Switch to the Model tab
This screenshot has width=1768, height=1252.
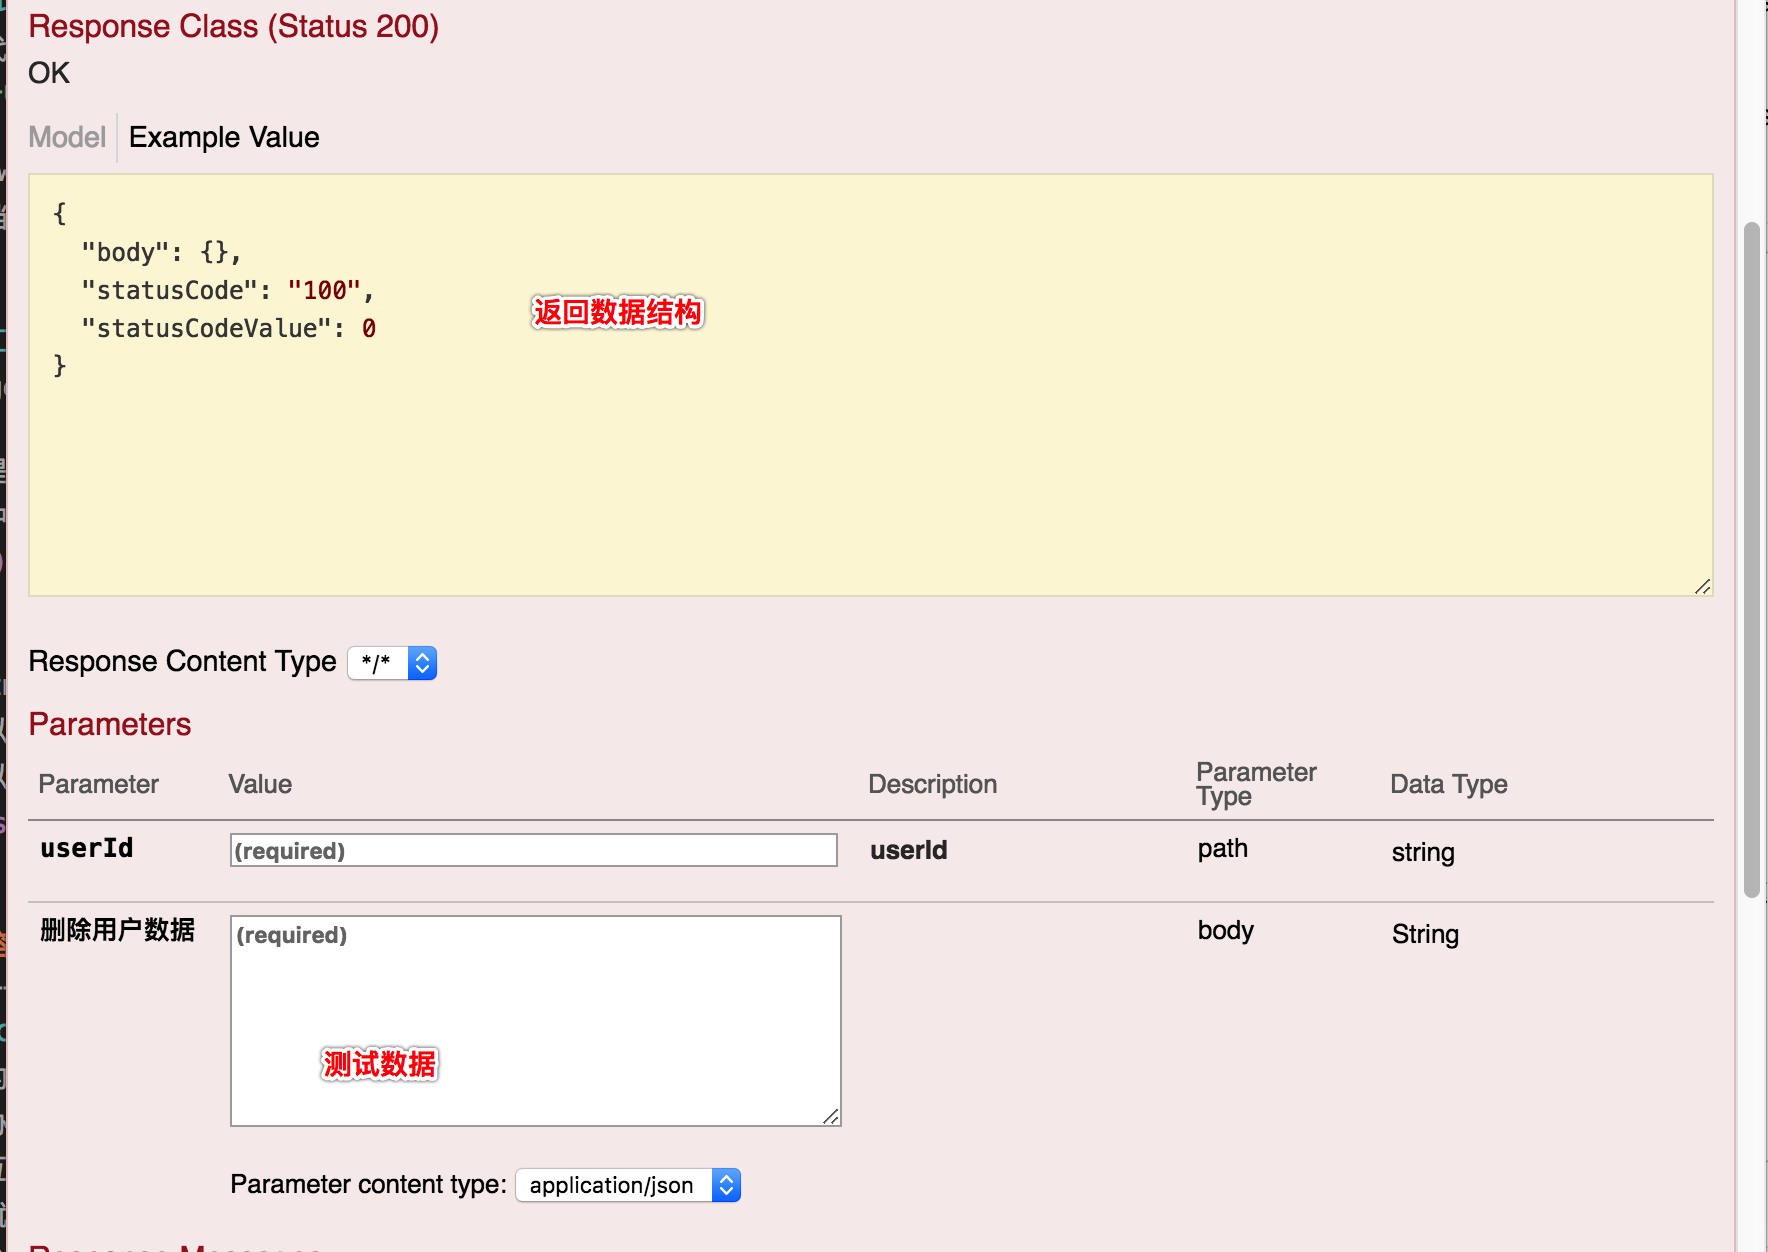coord(67,137)
